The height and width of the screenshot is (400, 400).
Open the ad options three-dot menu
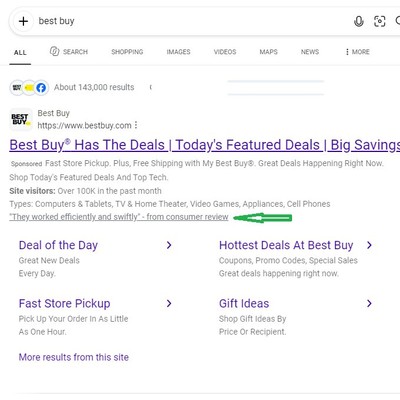point(136,125)
